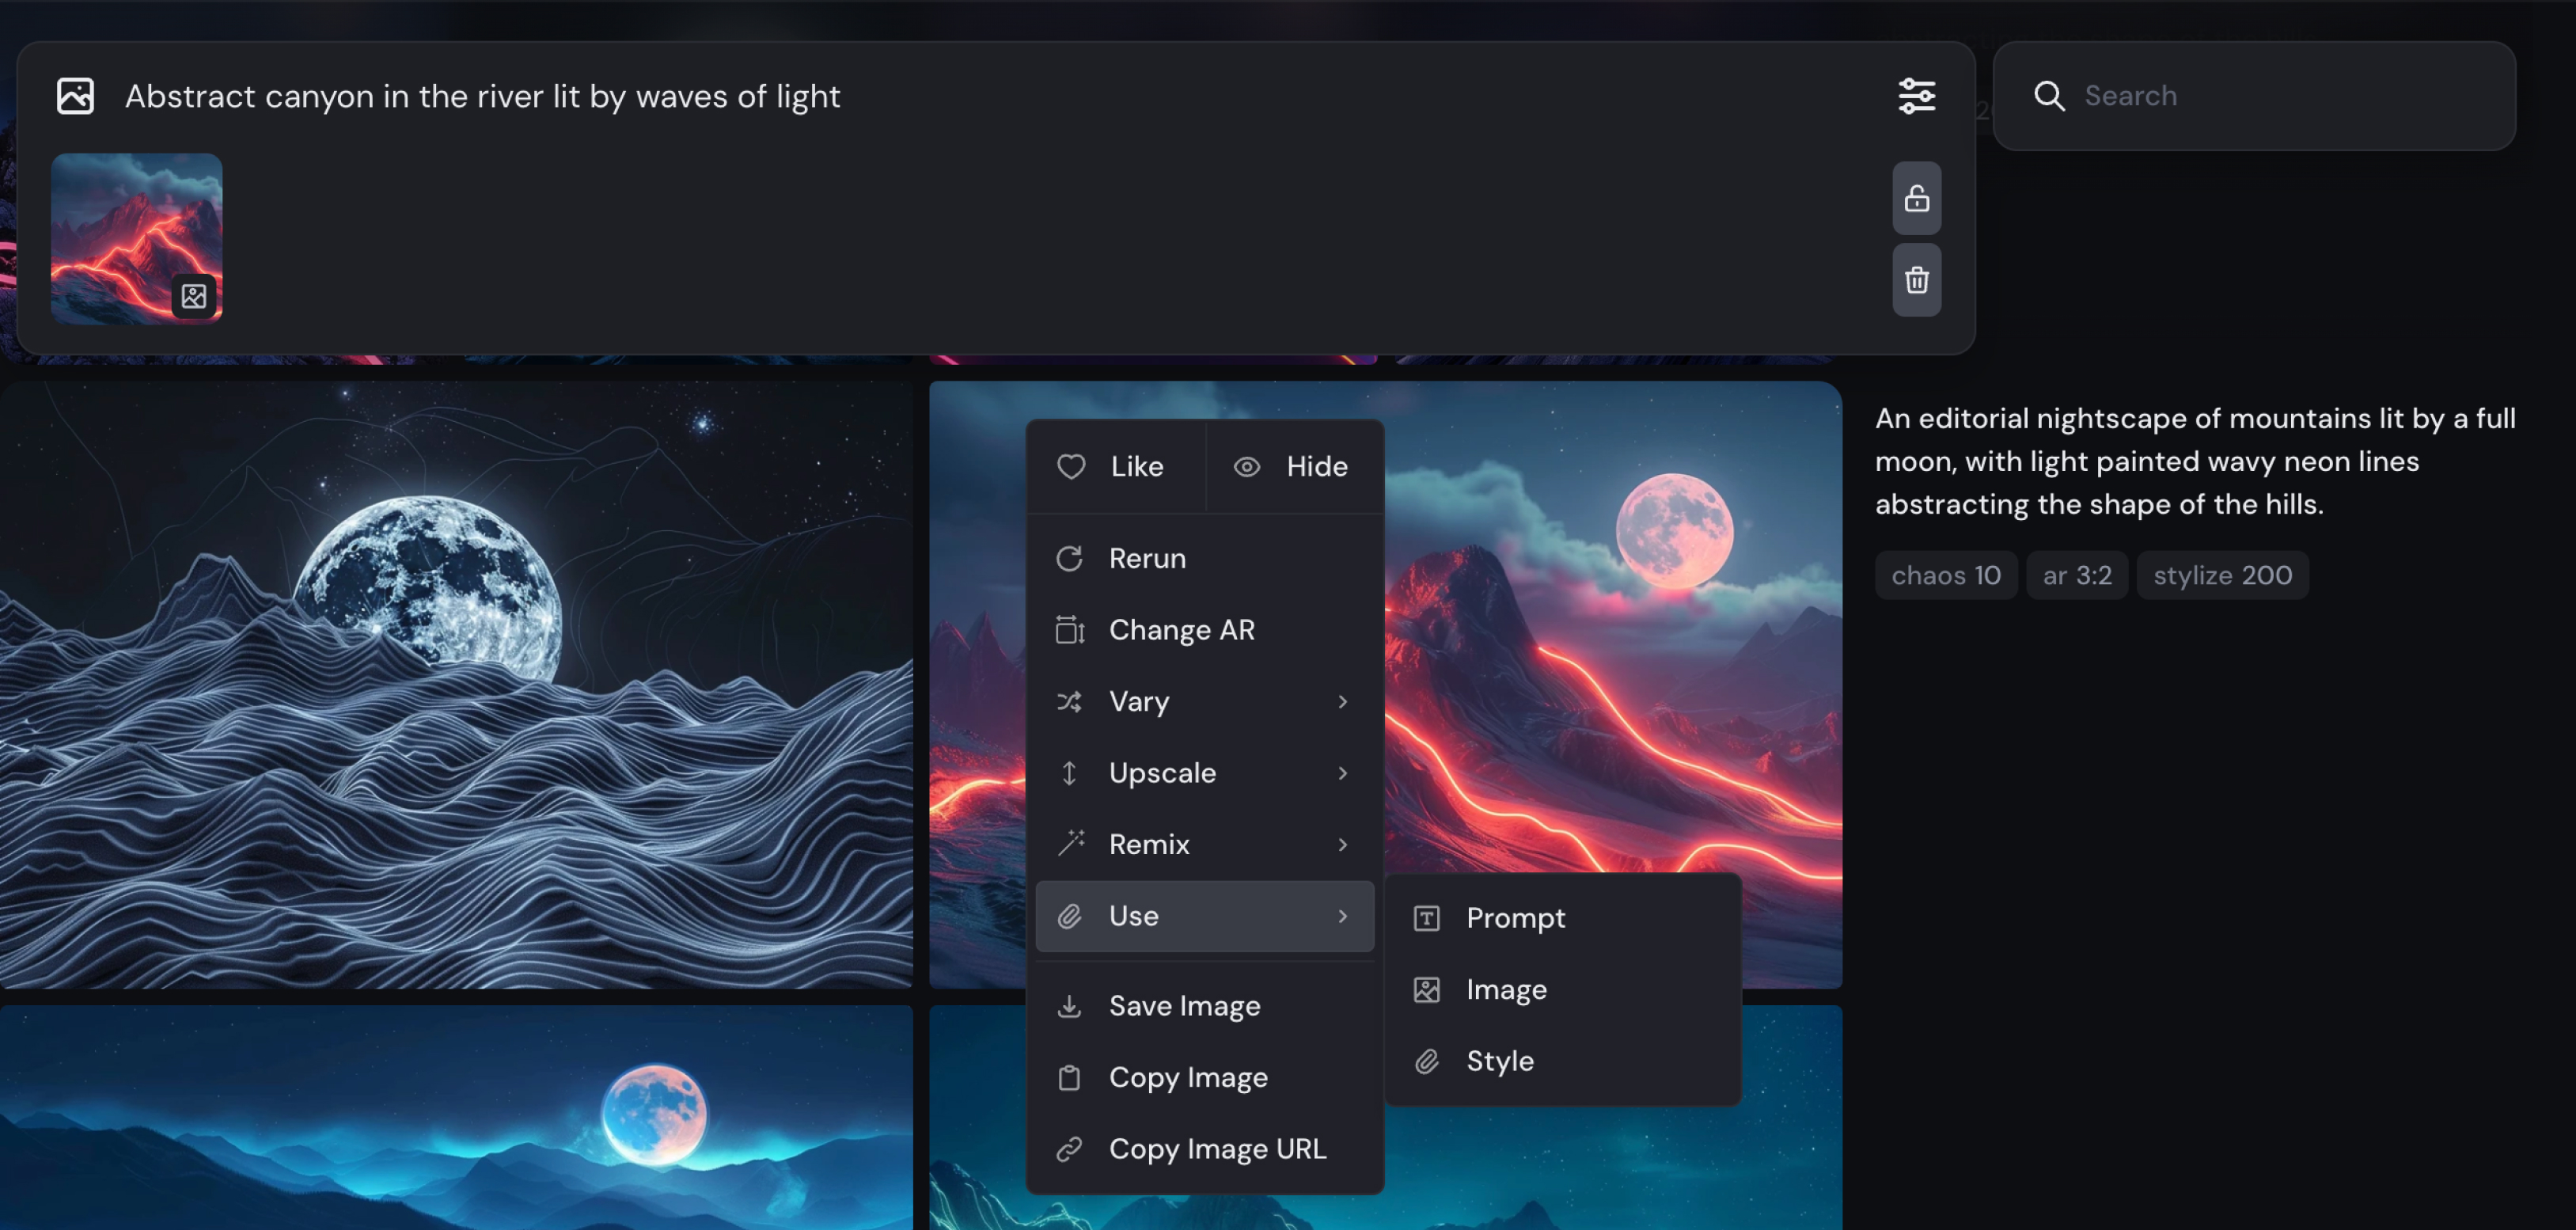This screenshot has height=1230, width=2576.
Task: Select Save Image from the context menu
Action: click(x=1184, y=1006)
